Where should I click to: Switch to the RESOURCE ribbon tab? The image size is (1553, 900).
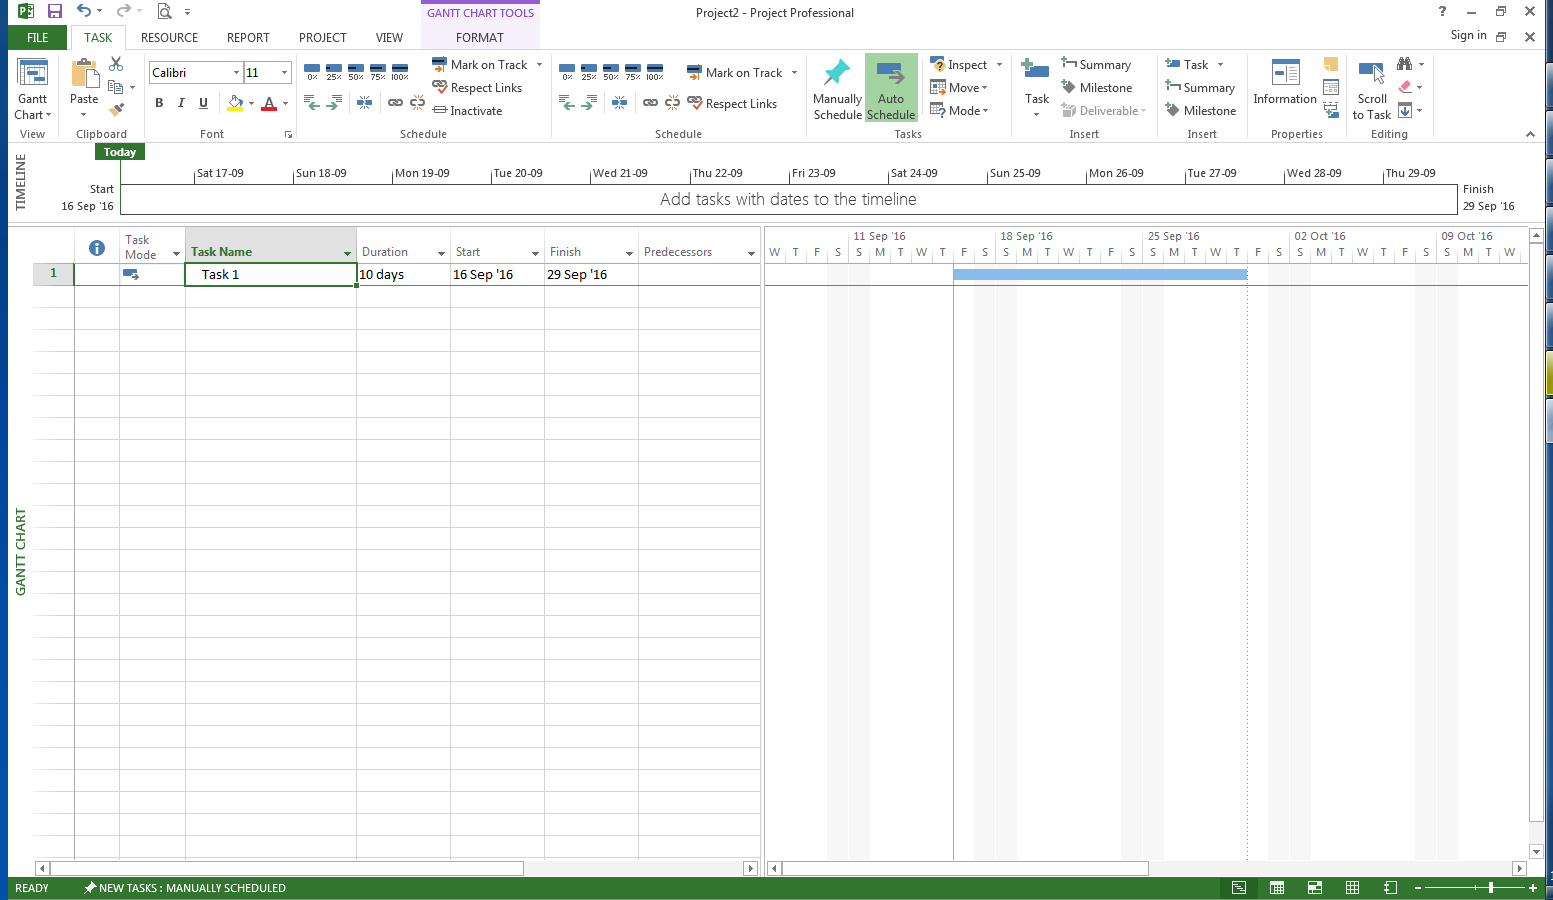point(169,38)
